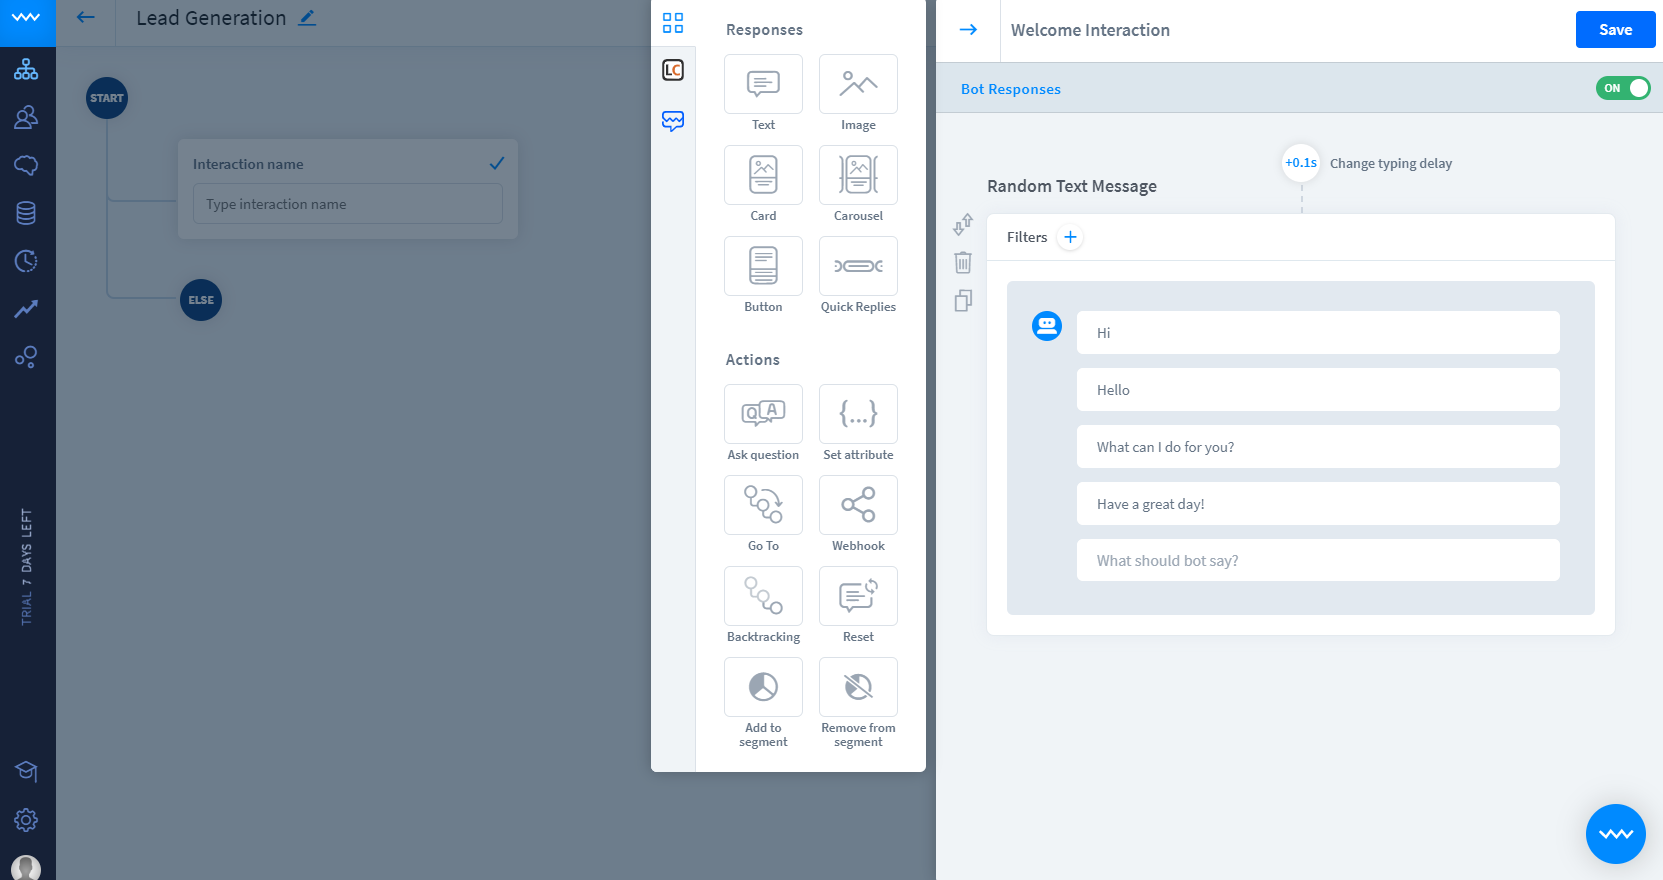This screenshot has width=1663, height=880.
Task: Add a Text response block
Action: click(x=763, y=84)
